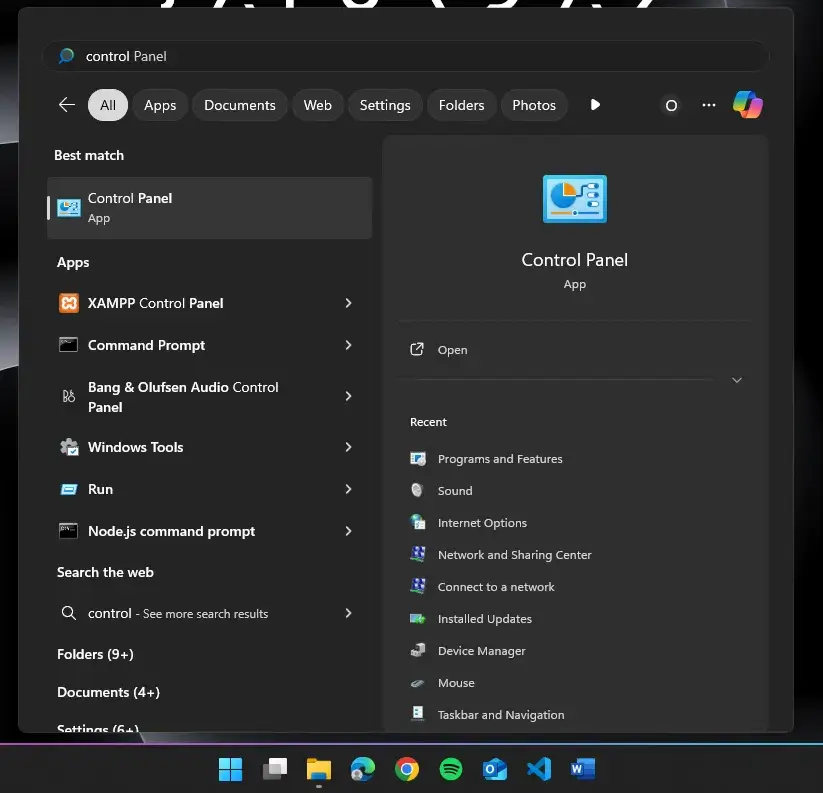The image size is (823, 793).
Task: Click the Sound speaker icon
Action: tap(417, 490)
